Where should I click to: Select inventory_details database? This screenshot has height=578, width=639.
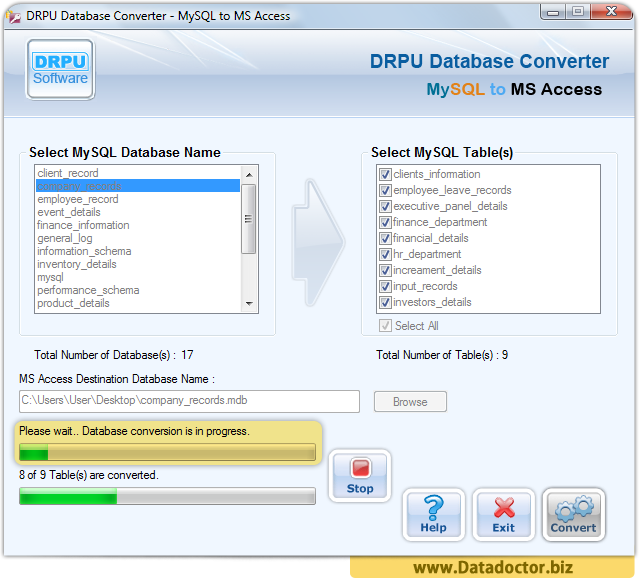138,264
